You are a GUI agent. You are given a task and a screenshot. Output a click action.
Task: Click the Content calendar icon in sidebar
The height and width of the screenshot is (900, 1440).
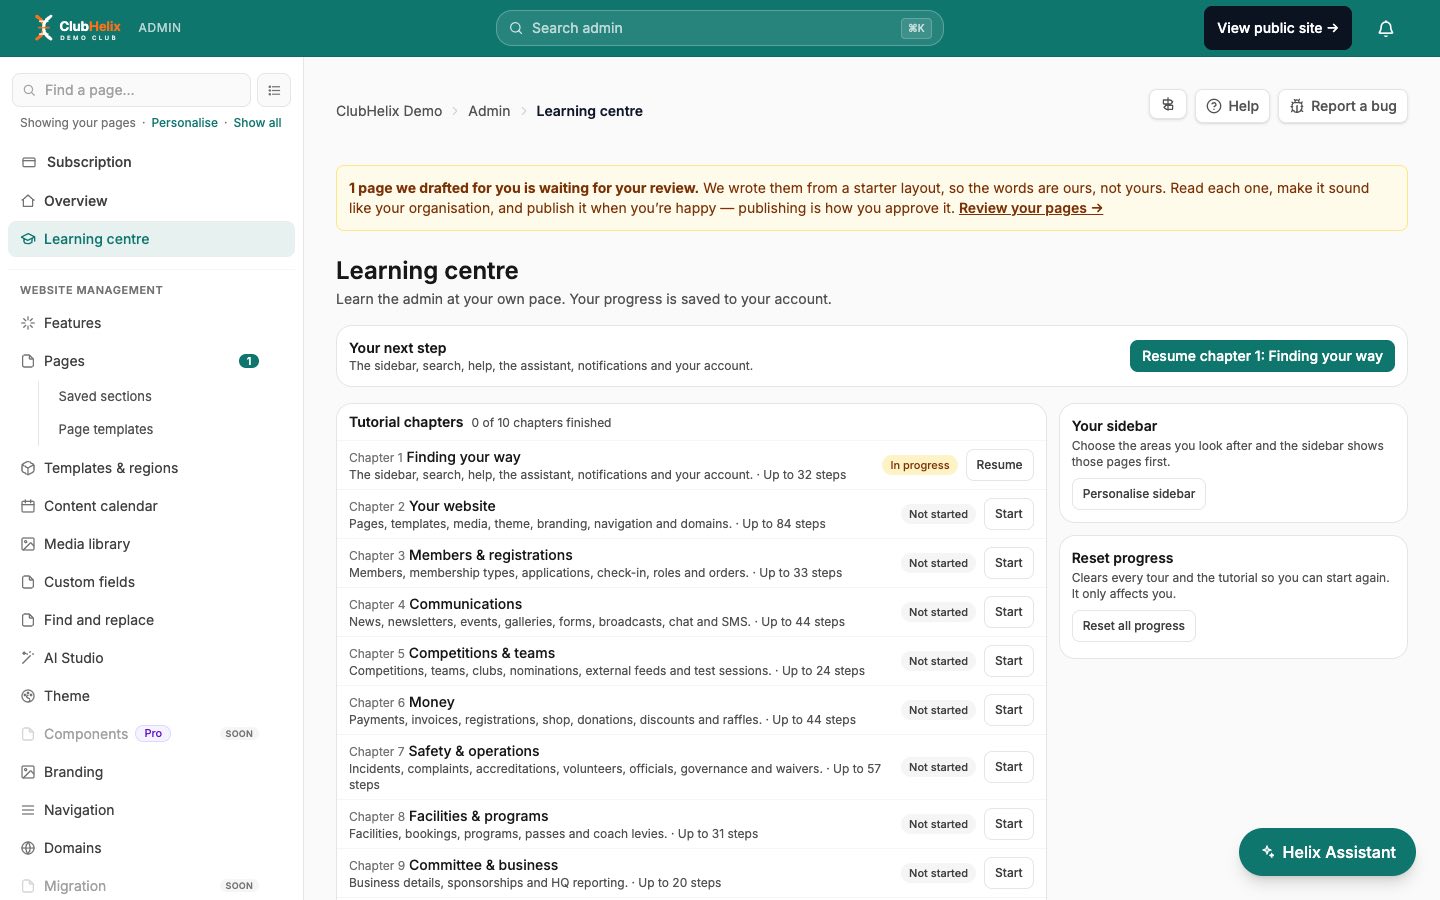coord(28,506)
